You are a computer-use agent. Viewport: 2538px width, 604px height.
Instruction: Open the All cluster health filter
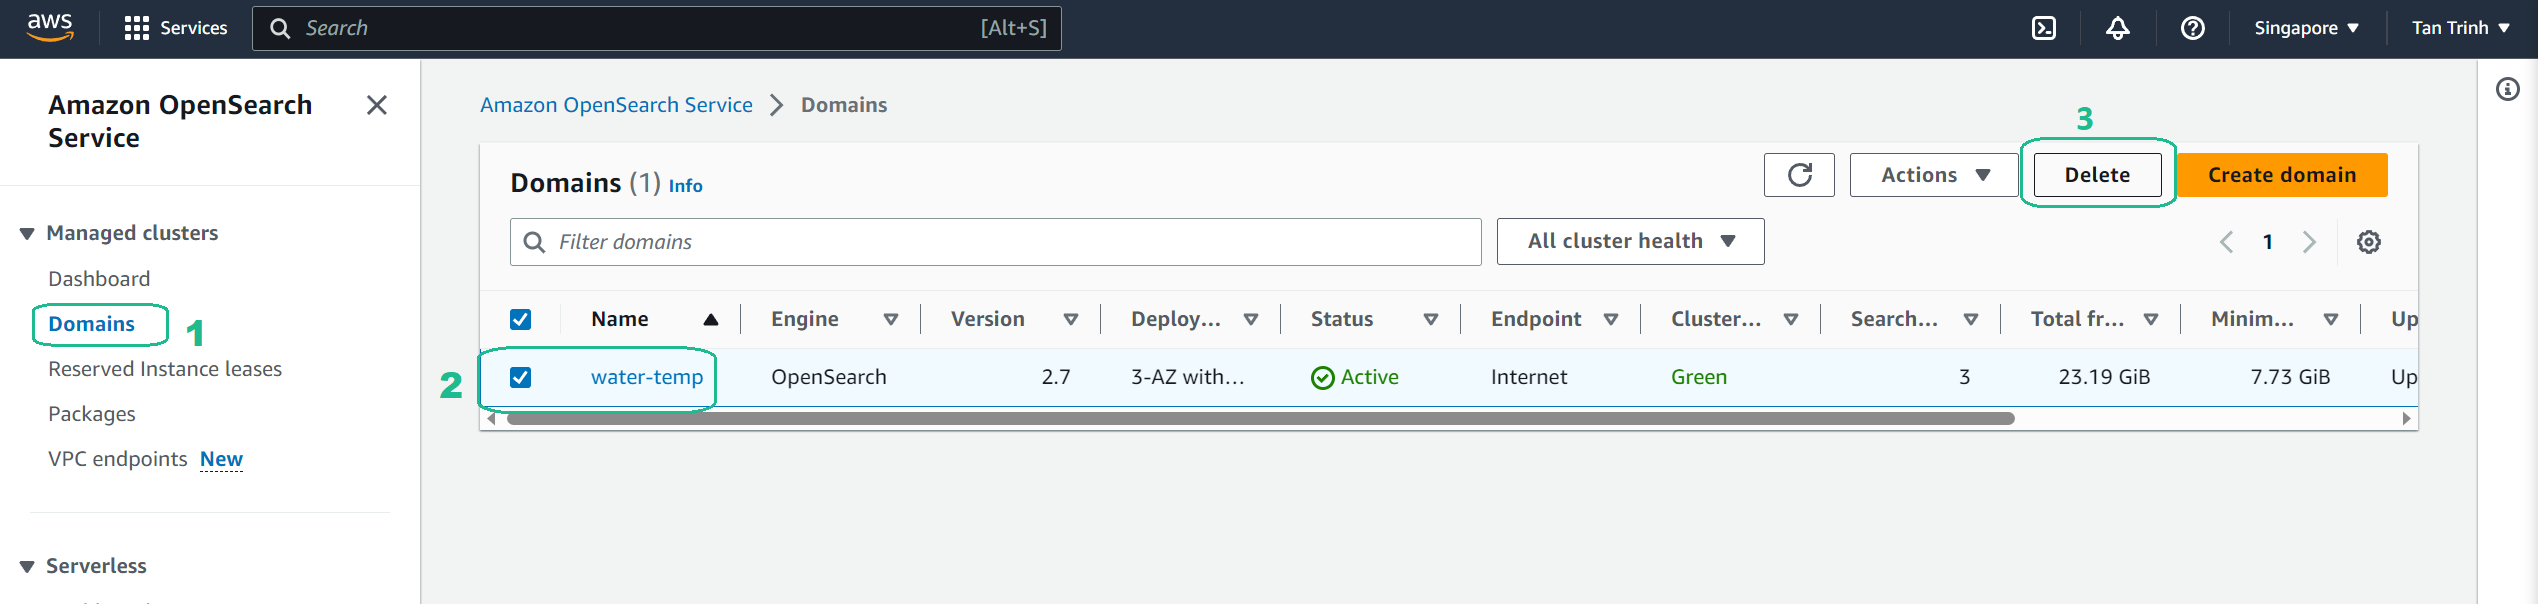[x=1630, y=241]
